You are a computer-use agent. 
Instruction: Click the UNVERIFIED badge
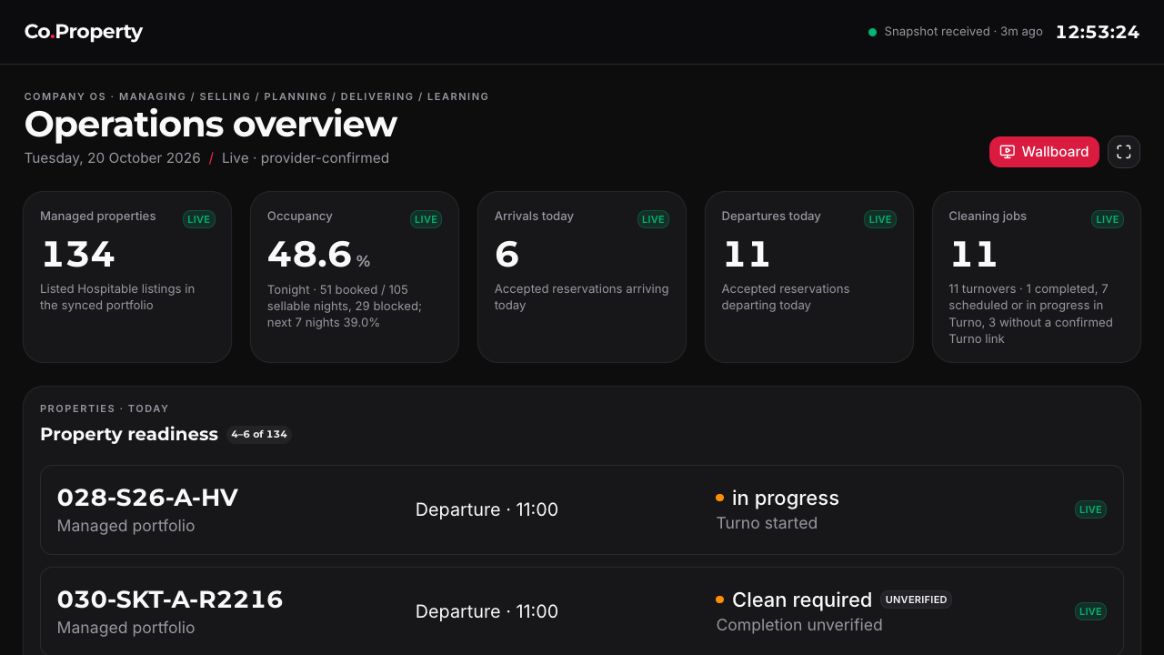916,599
